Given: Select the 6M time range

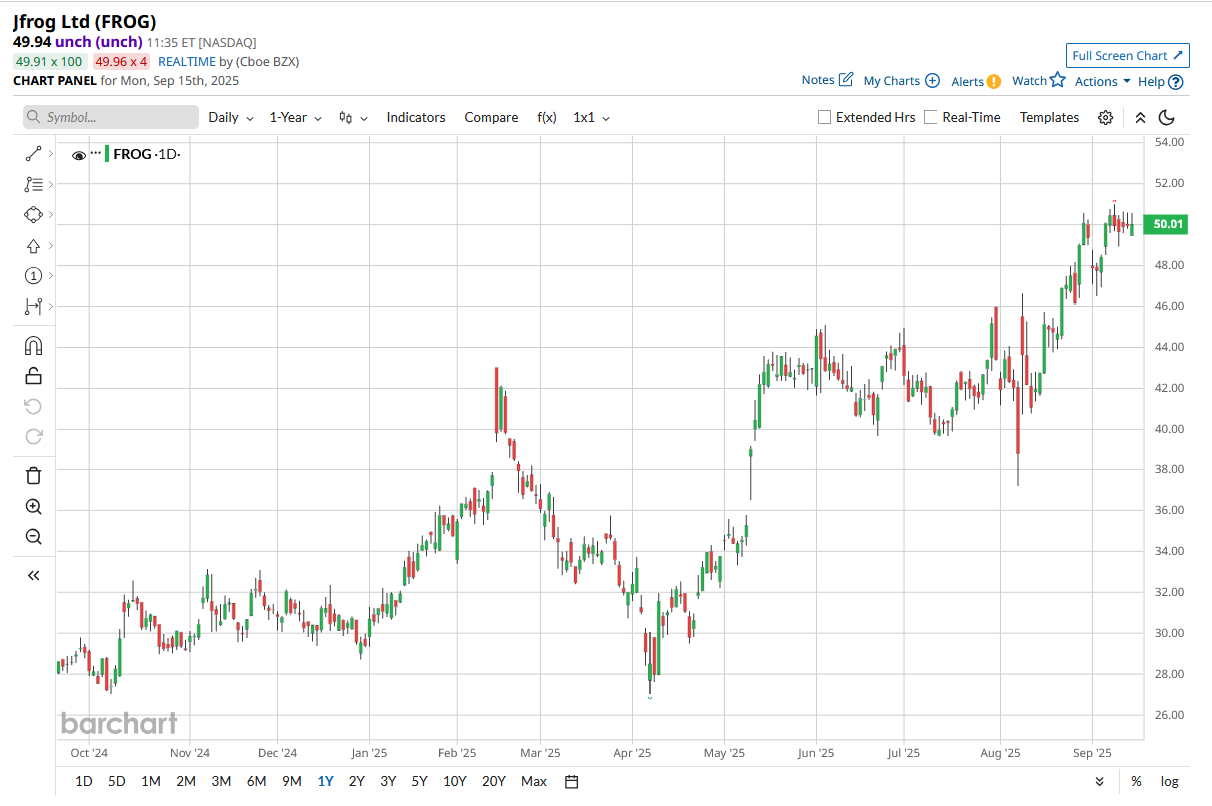Looking at the screenshot, I should pyautogui.click(x=256, y=781).
